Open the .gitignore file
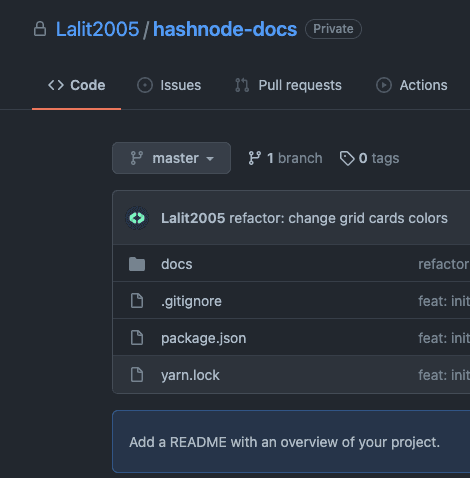 pyautogui.click(x=191, y=301)
